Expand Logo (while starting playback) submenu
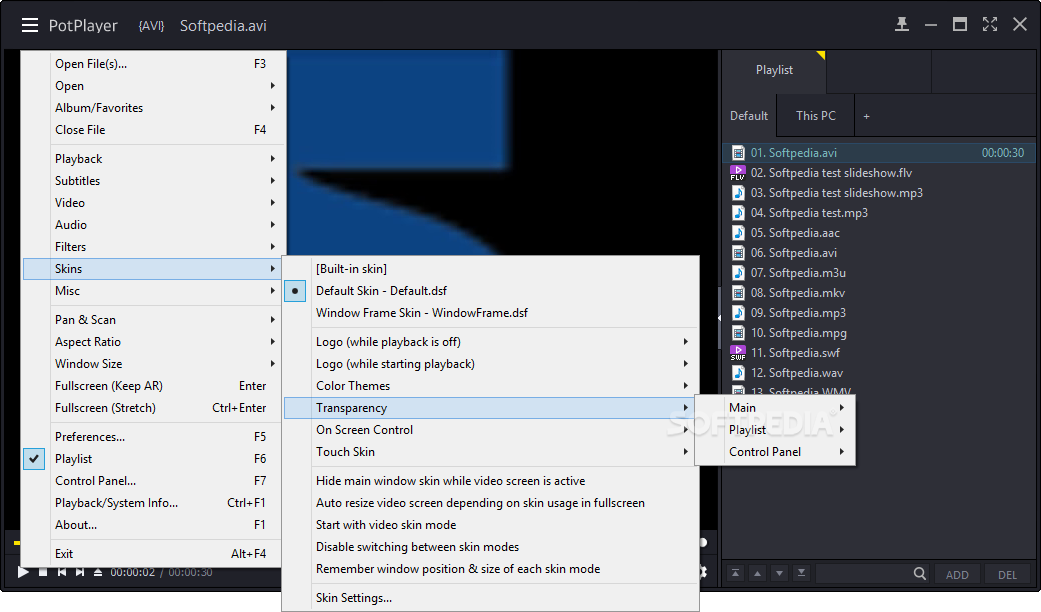This screenshot has height=612, width=1041. 491,364
